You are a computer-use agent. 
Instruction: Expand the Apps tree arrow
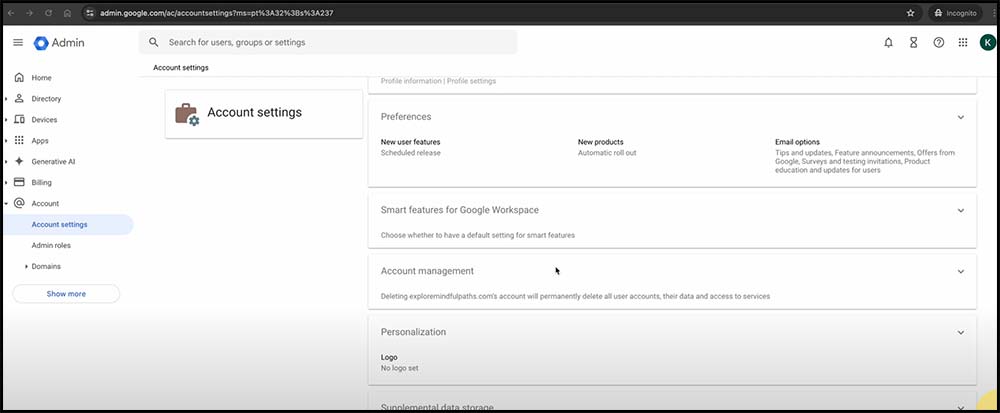pyautogui.click(x=6, y=141)
